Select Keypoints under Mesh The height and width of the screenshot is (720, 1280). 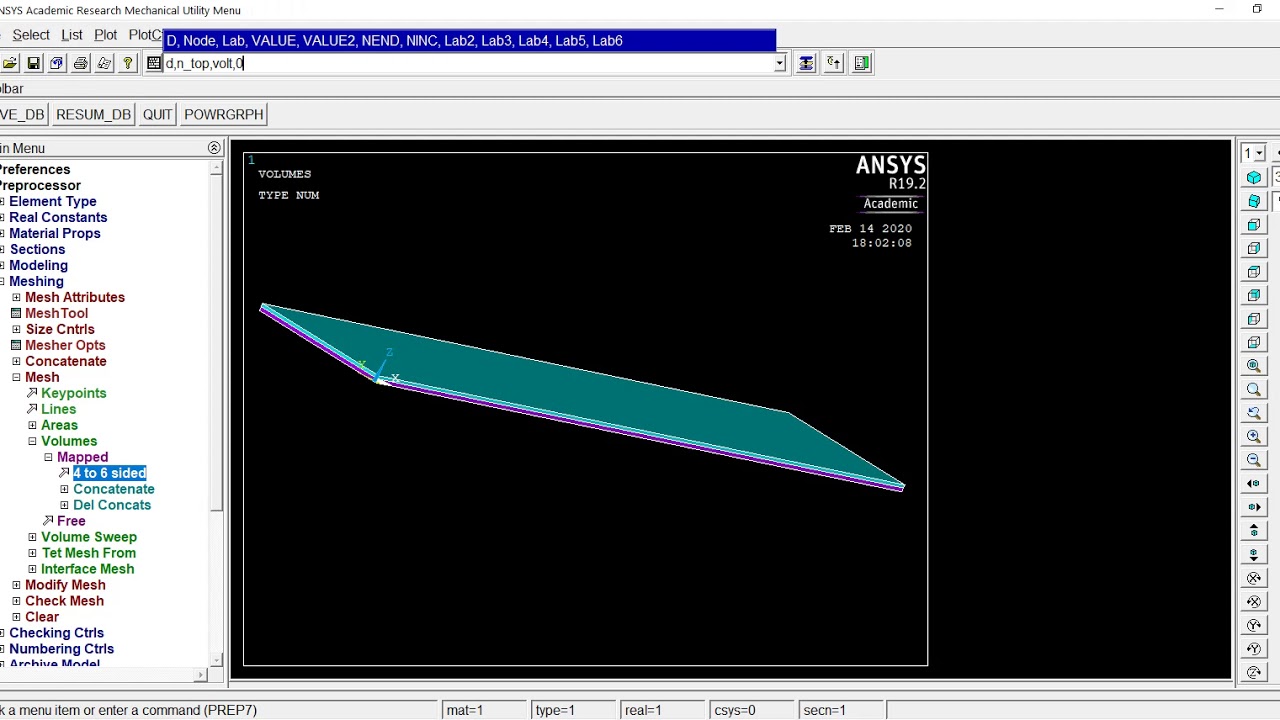coord(73,393)
